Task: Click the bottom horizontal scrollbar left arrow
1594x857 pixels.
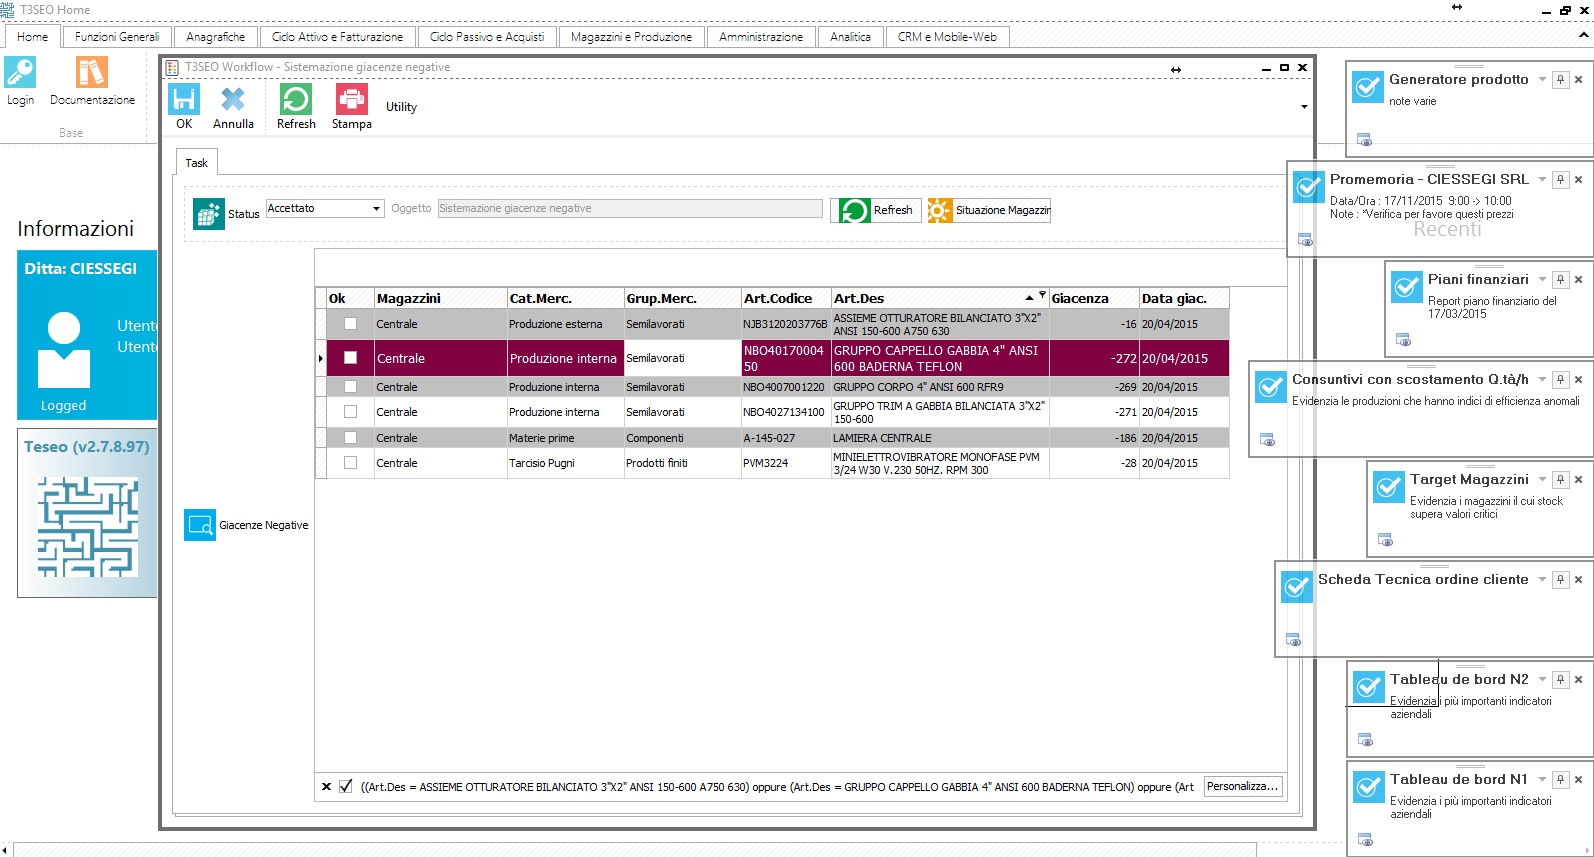Action: point(5,850)
